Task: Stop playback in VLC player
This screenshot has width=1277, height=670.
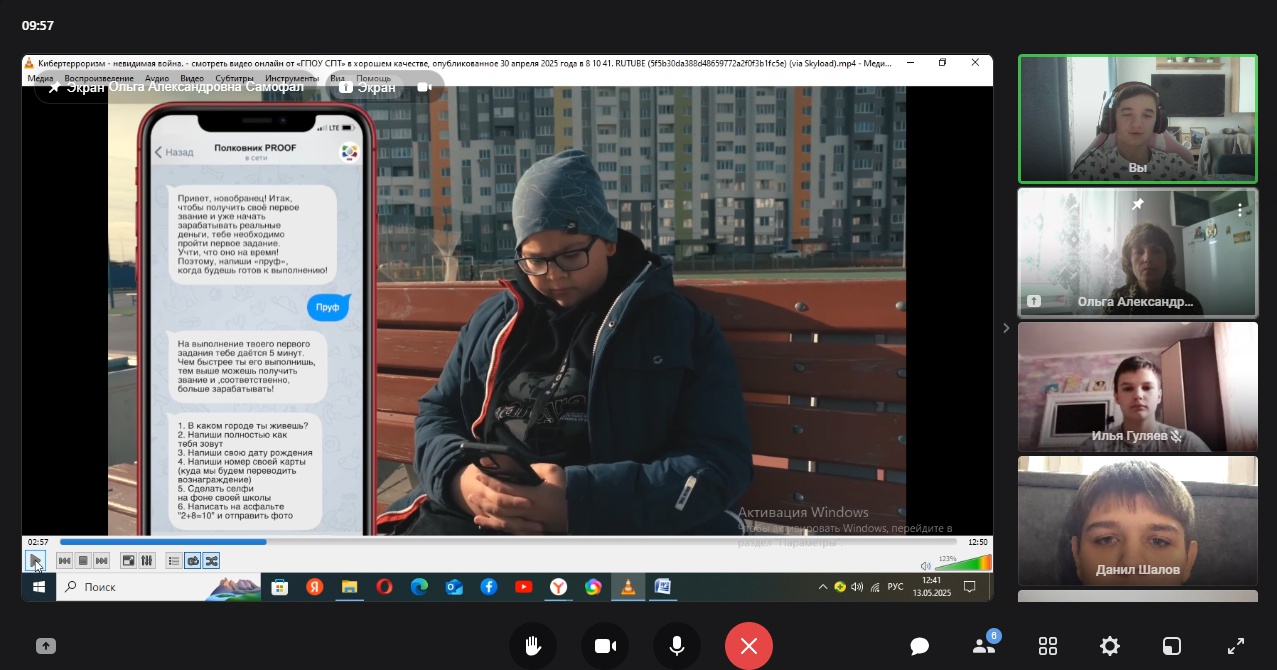Action: click(x=83, y=561)
